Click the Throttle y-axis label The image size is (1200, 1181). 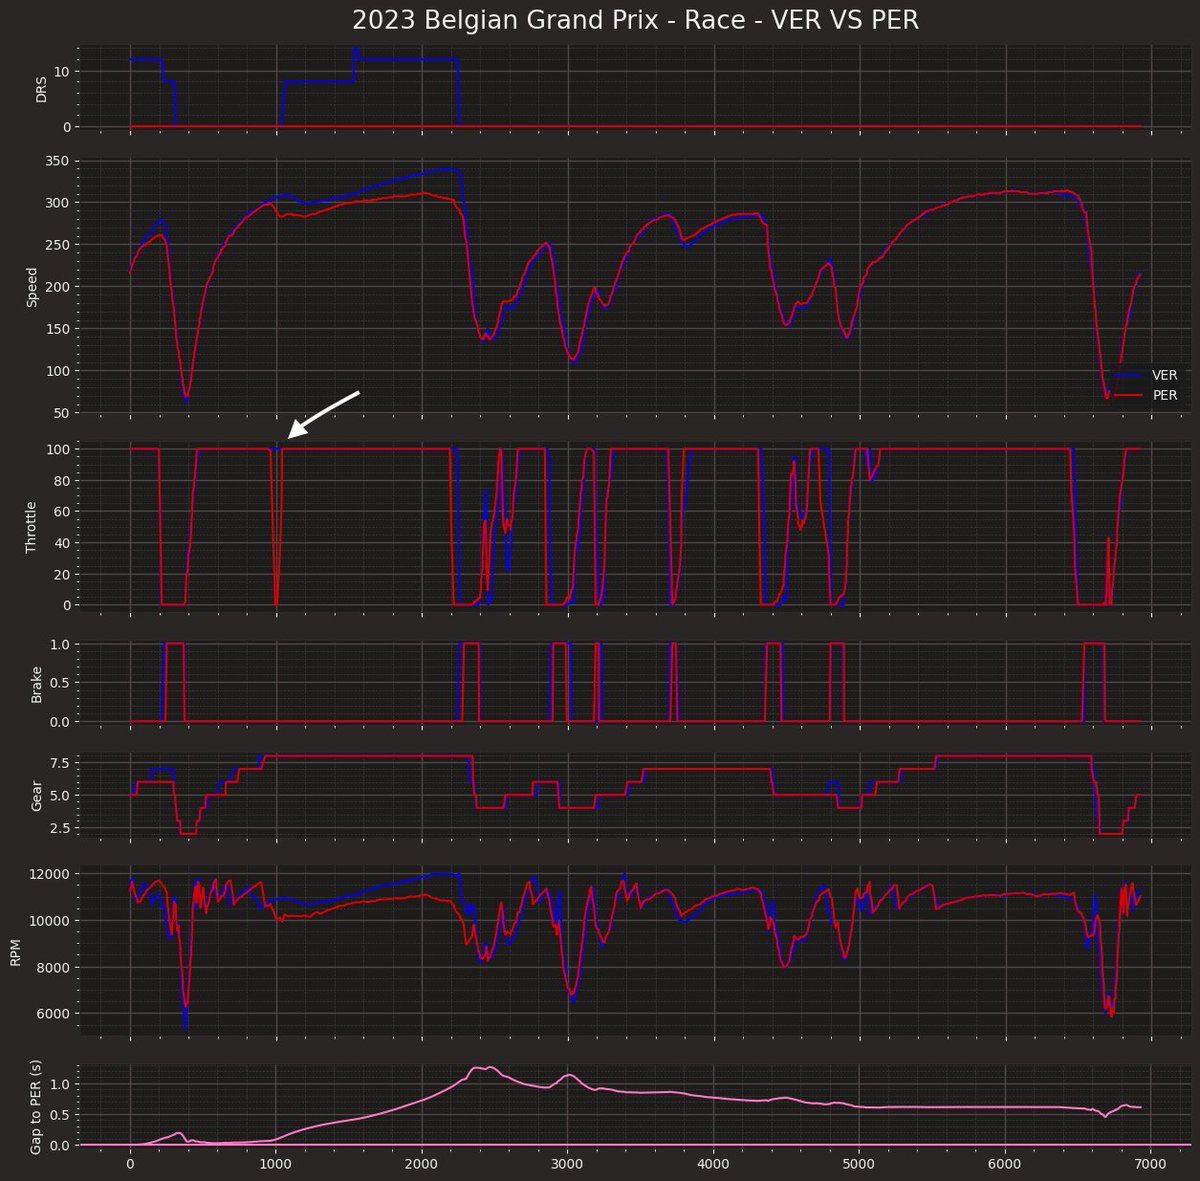(31, 527)
